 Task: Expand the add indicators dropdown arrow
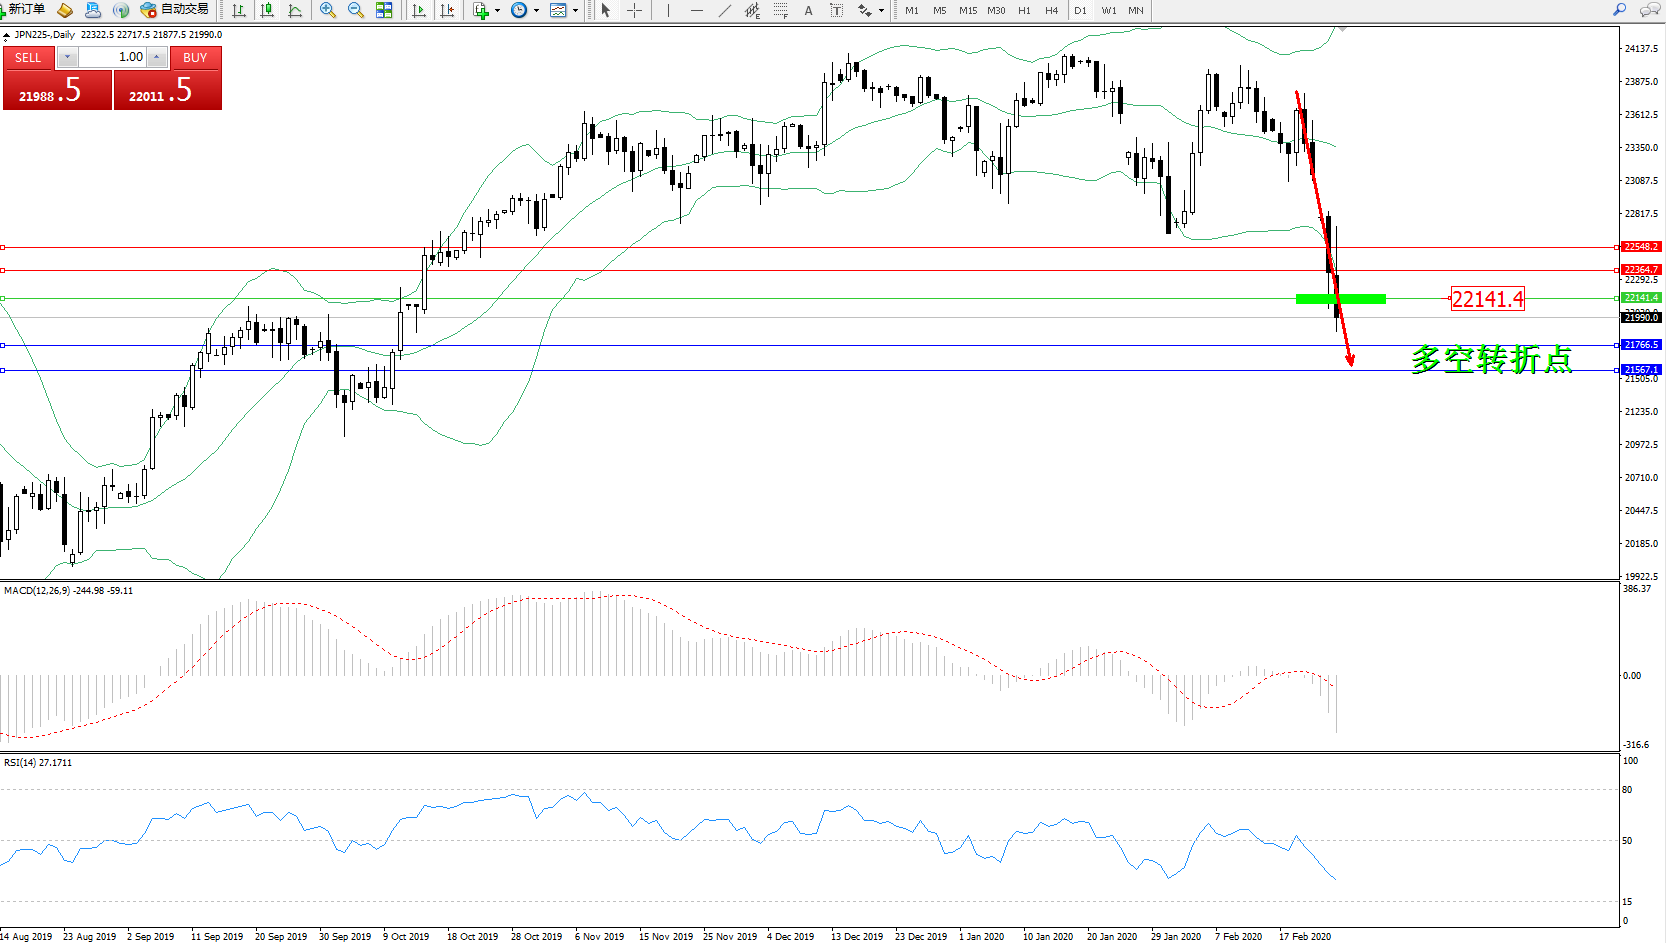497,10
